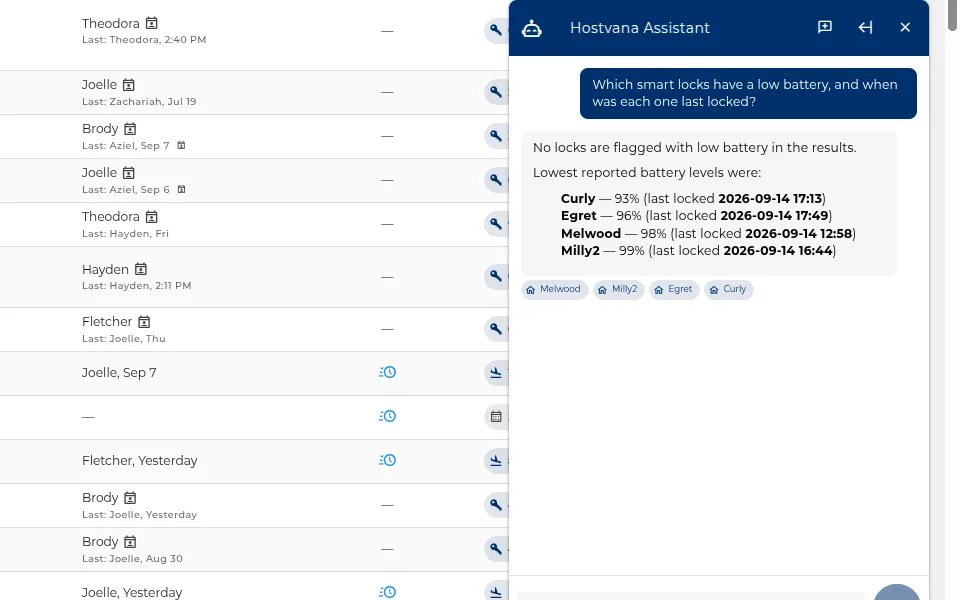Start a new chat with the plus-message icon
The height and width of the screenshot is (600, 960).
pyautogui.click(x=825, y=27)
